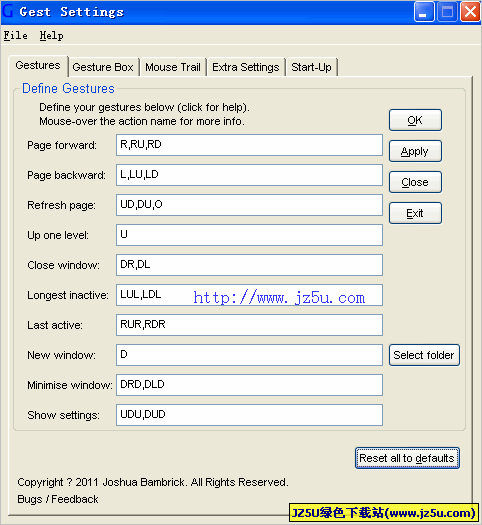Minimize the Gest Settings window
The height and width of the screenshot is (525, 482).
point(424,12)
